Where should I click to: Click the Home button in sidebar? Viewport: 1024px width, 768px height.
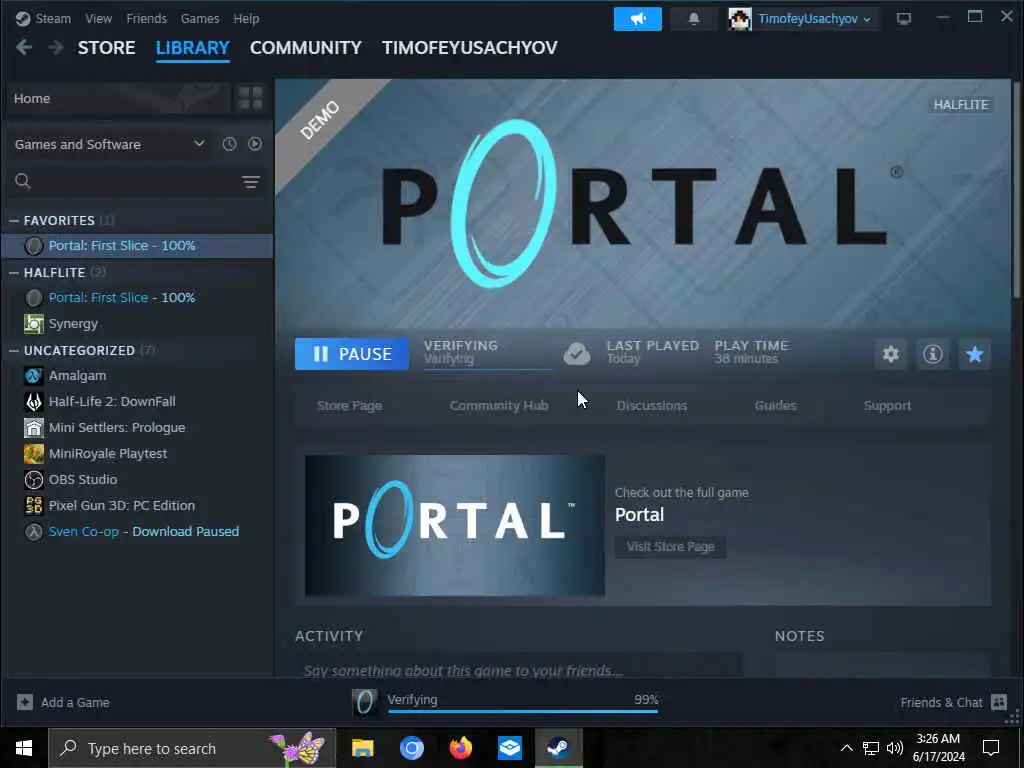118,98
